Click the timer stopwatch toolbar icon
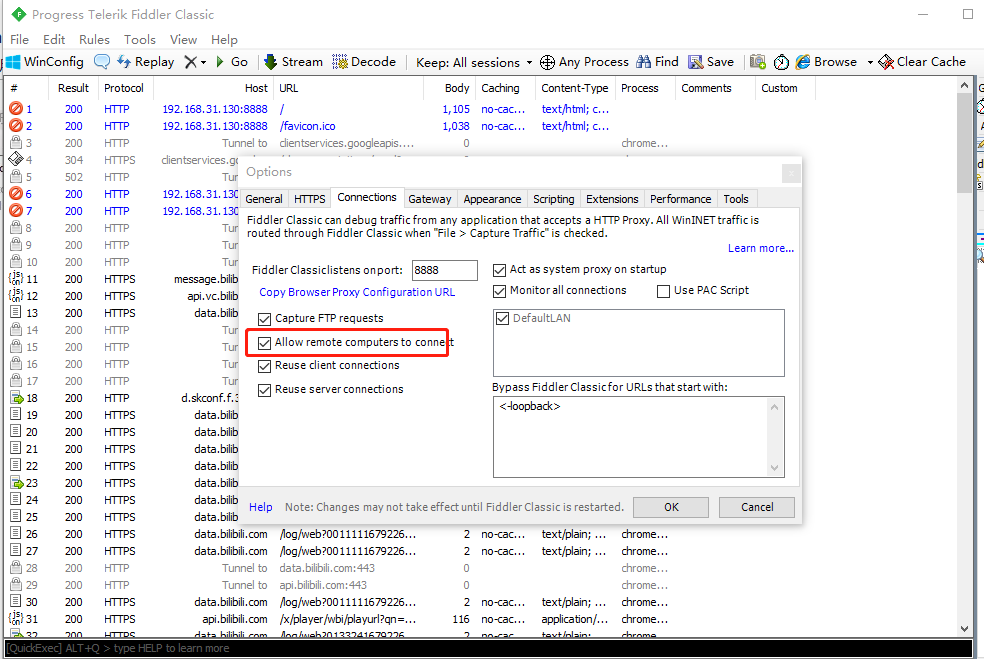984x659 pixels. point(781,62)
